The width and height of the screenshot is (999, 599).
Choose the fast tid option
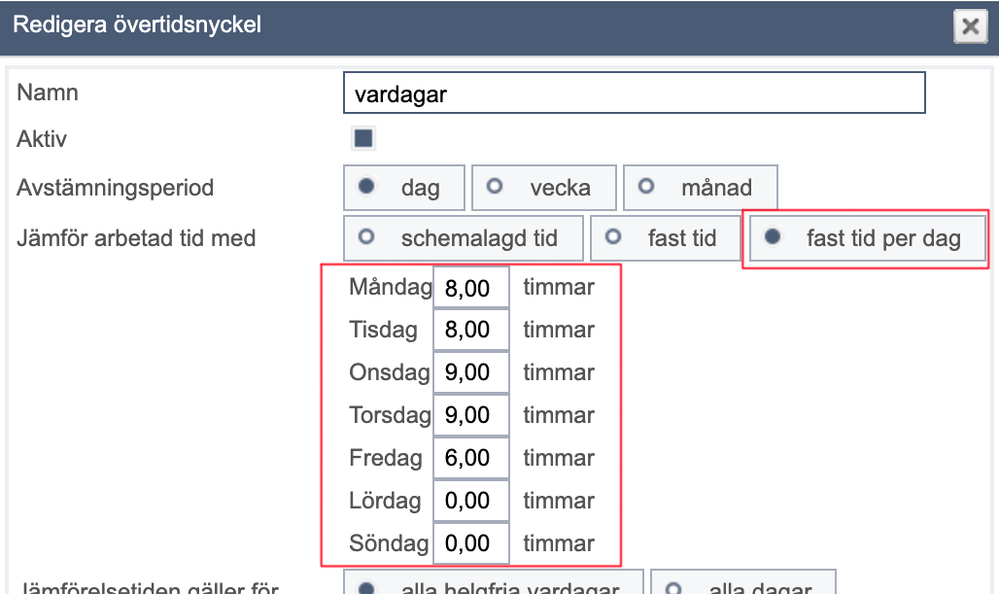665,238
